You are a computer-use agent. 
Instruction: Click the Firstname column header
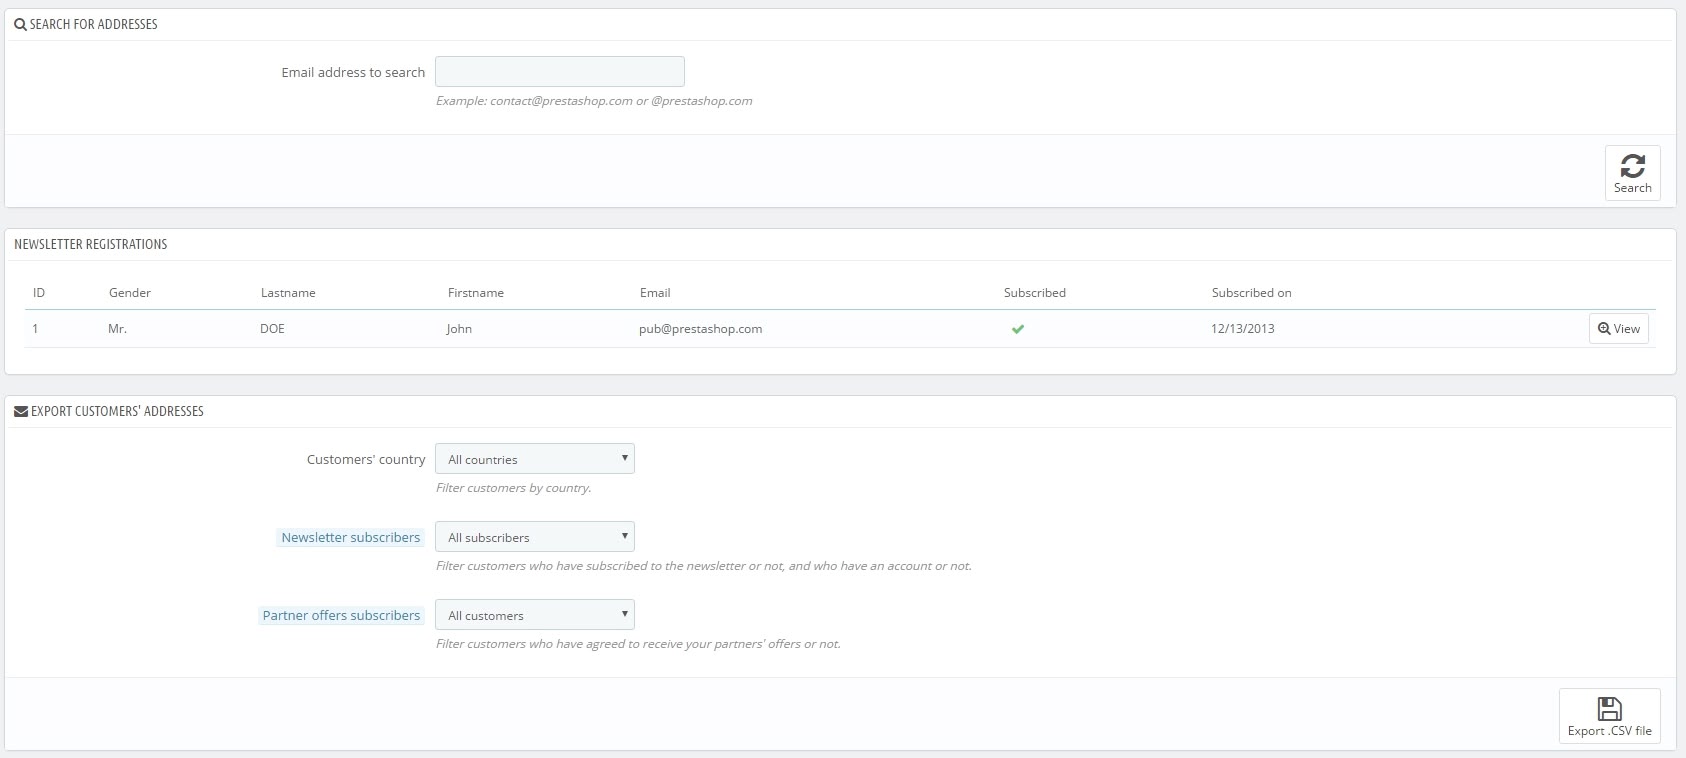475,293
